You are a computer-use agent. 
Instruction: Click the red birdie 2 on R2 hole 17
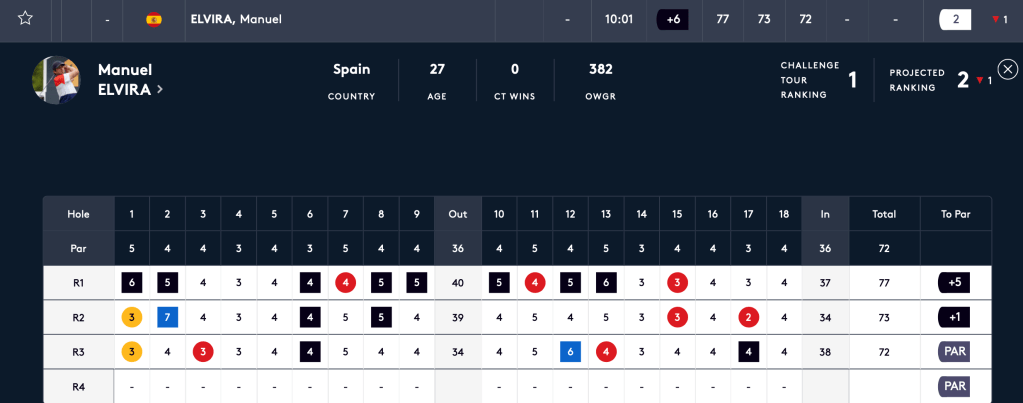(x=748, y=317)
